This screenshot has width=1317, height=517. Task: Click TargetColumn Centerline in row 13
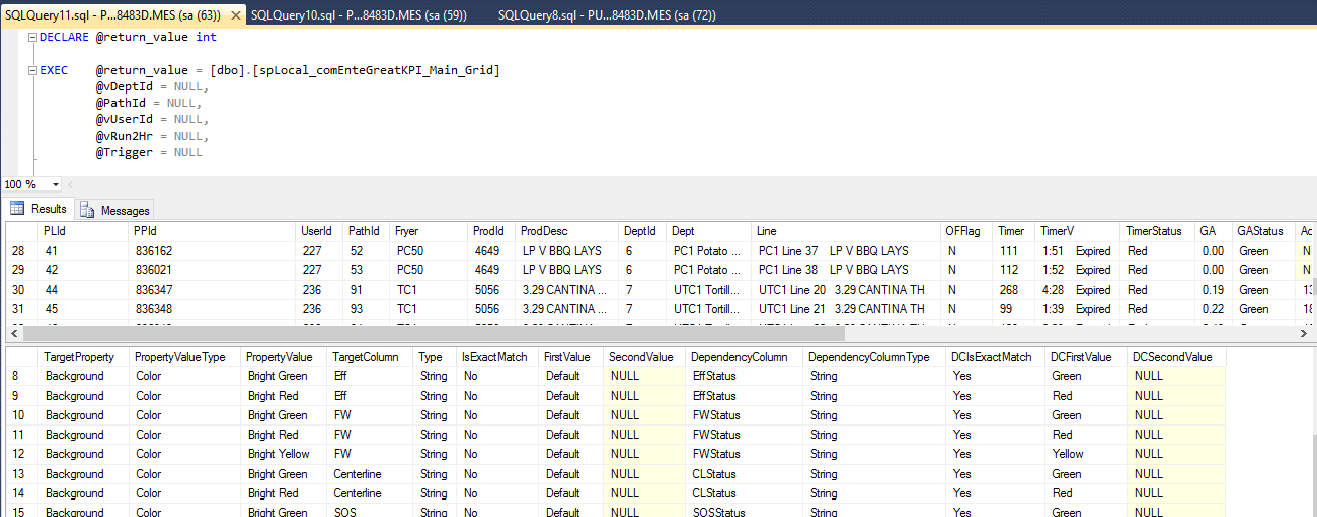(x=368, y=474)
